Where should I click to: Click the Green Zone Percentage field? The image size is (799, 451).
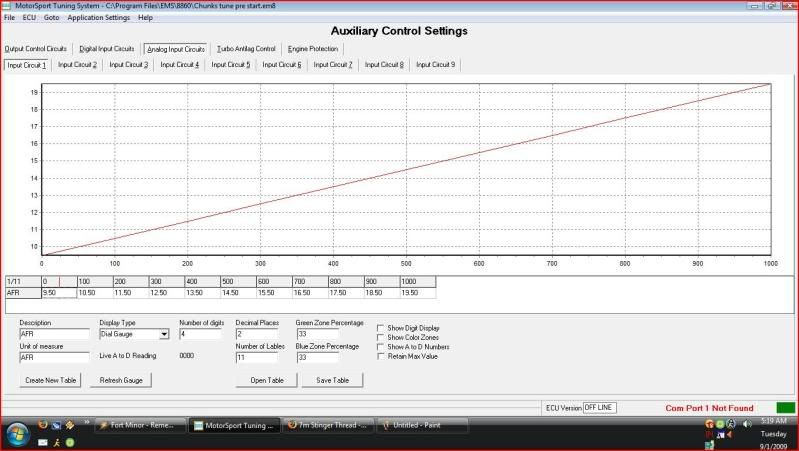[317, 334]
